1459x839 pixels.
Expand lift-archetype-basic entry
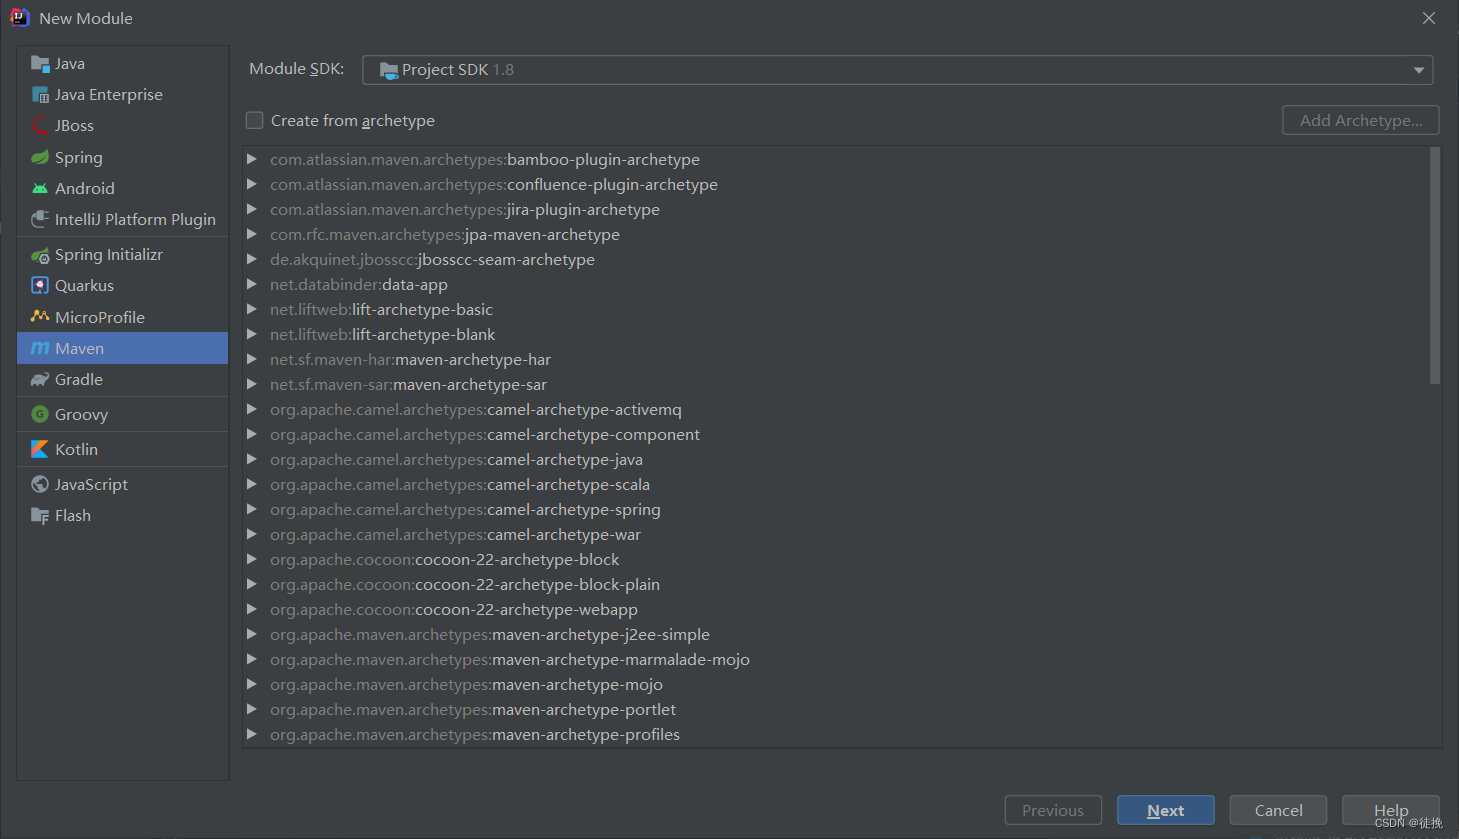tap(252, 310)
